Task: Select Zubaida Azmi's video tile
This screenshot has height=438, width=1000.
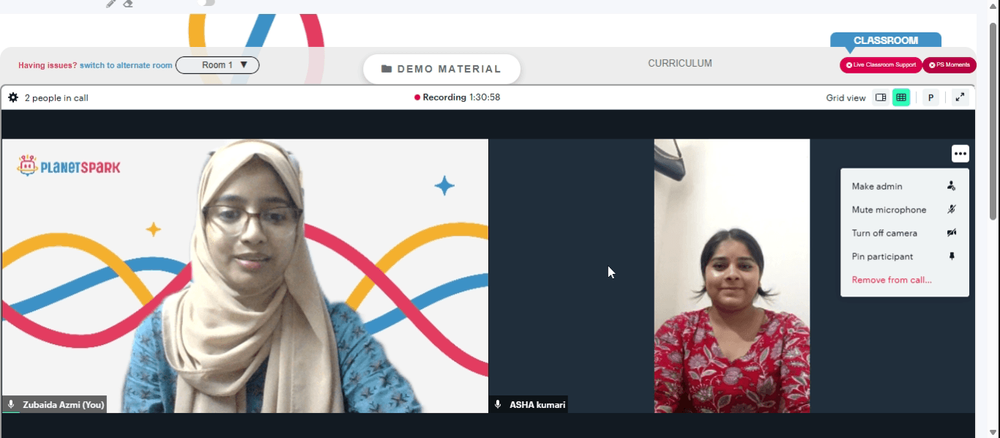Action: pyautogui.click(x=245, y=276)
